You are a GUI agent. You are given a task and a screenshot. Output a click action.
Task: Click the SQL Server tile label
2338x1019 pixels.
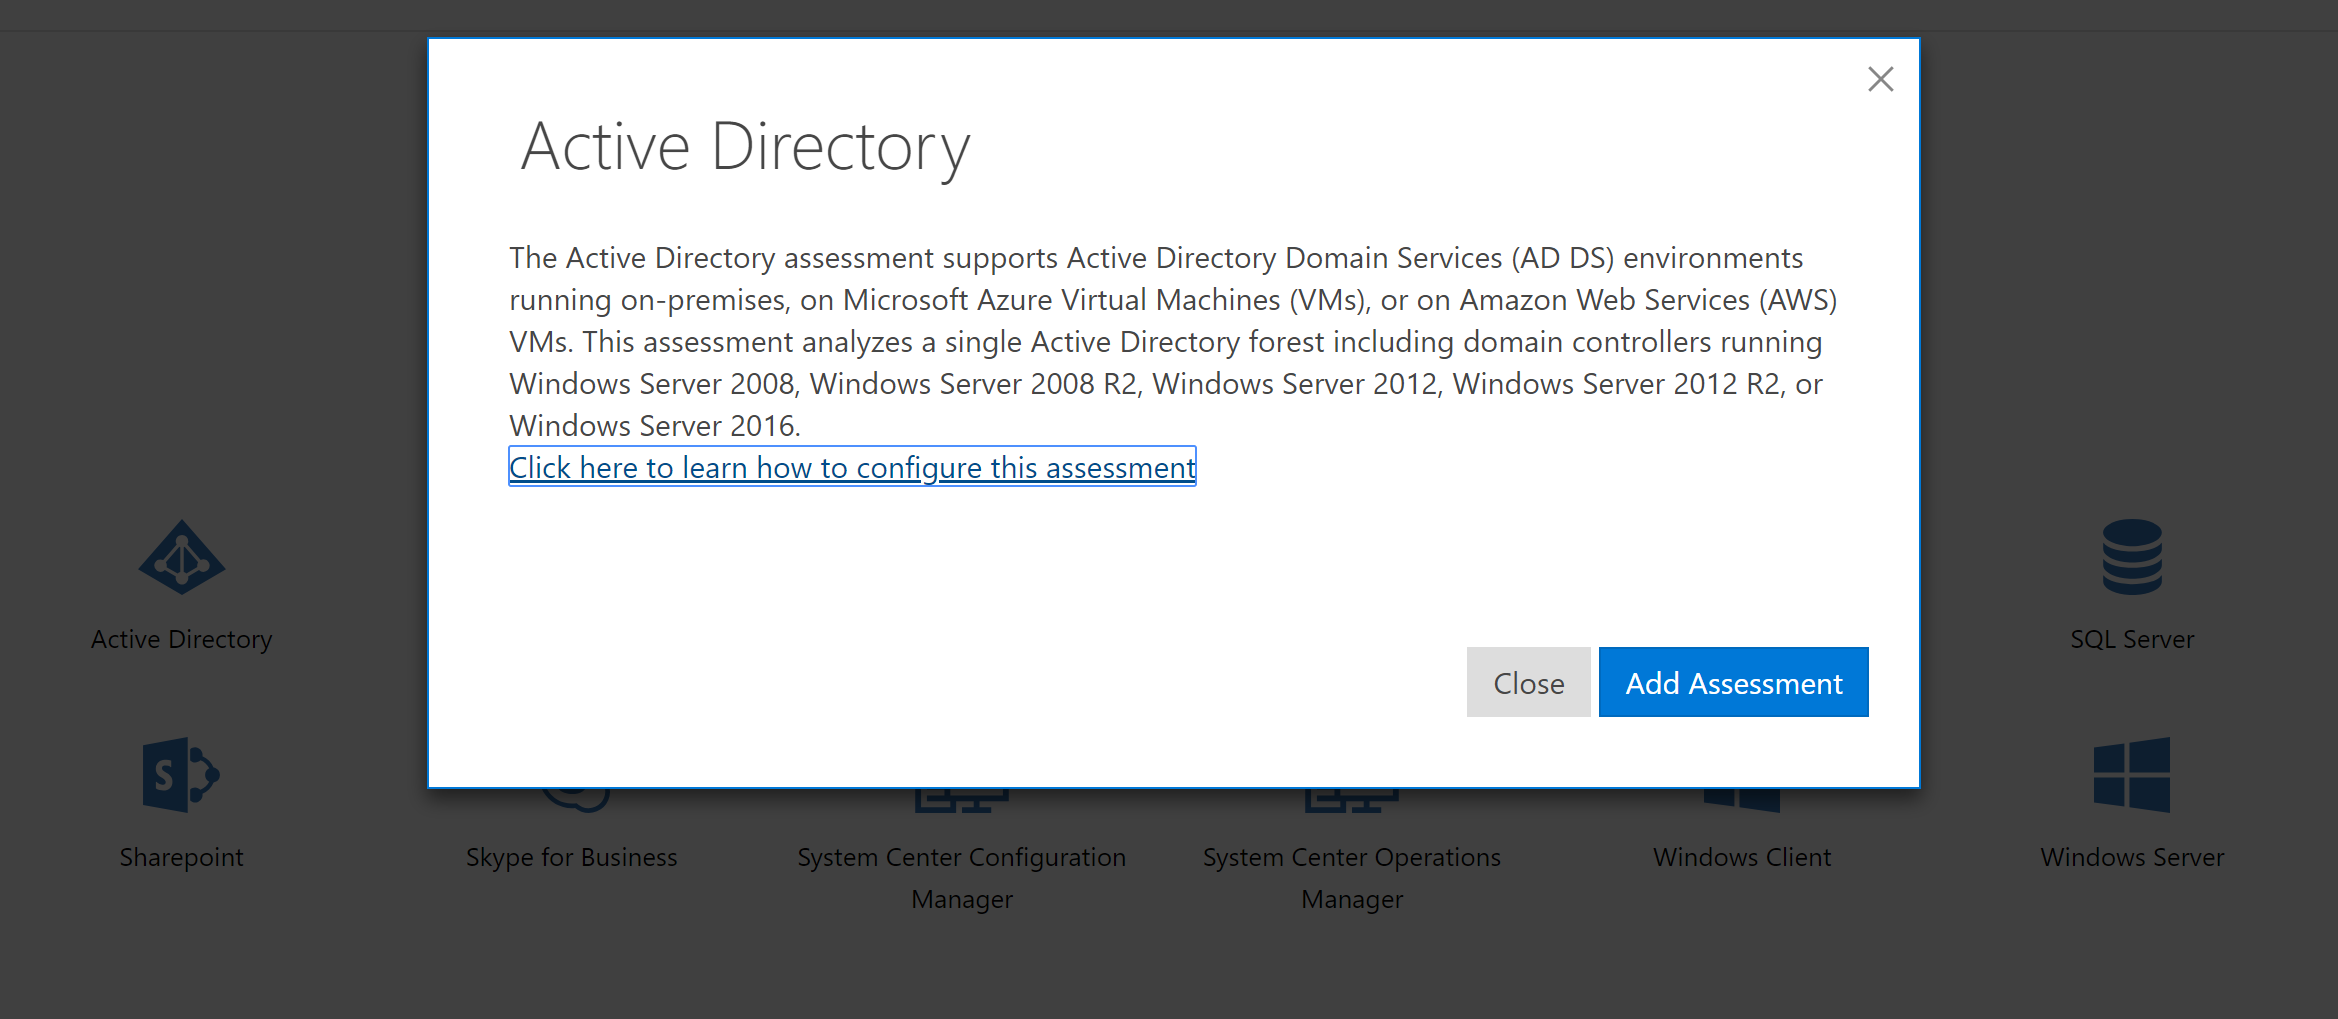2132,639
